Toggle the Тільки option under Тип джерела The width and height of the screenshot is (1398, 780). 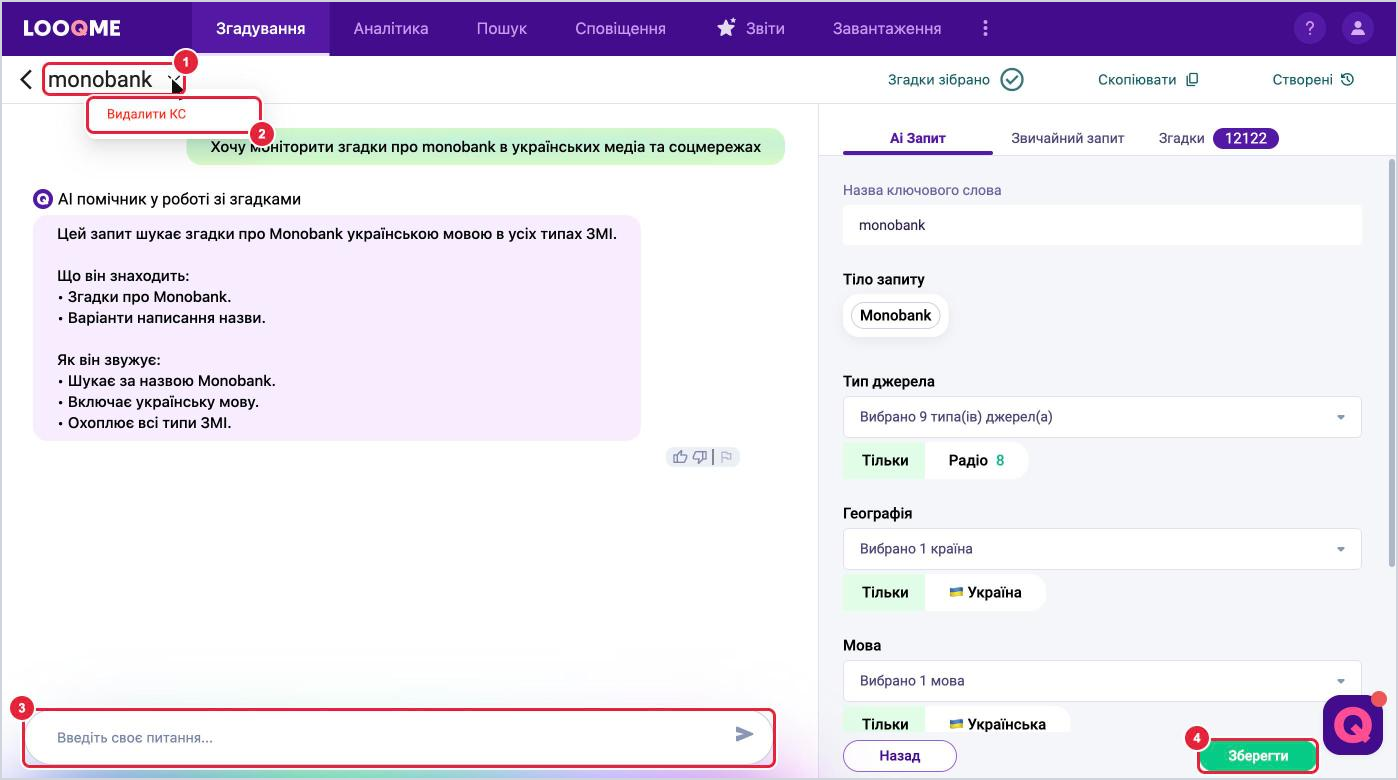pyautogui.click(x=885, y=461)
